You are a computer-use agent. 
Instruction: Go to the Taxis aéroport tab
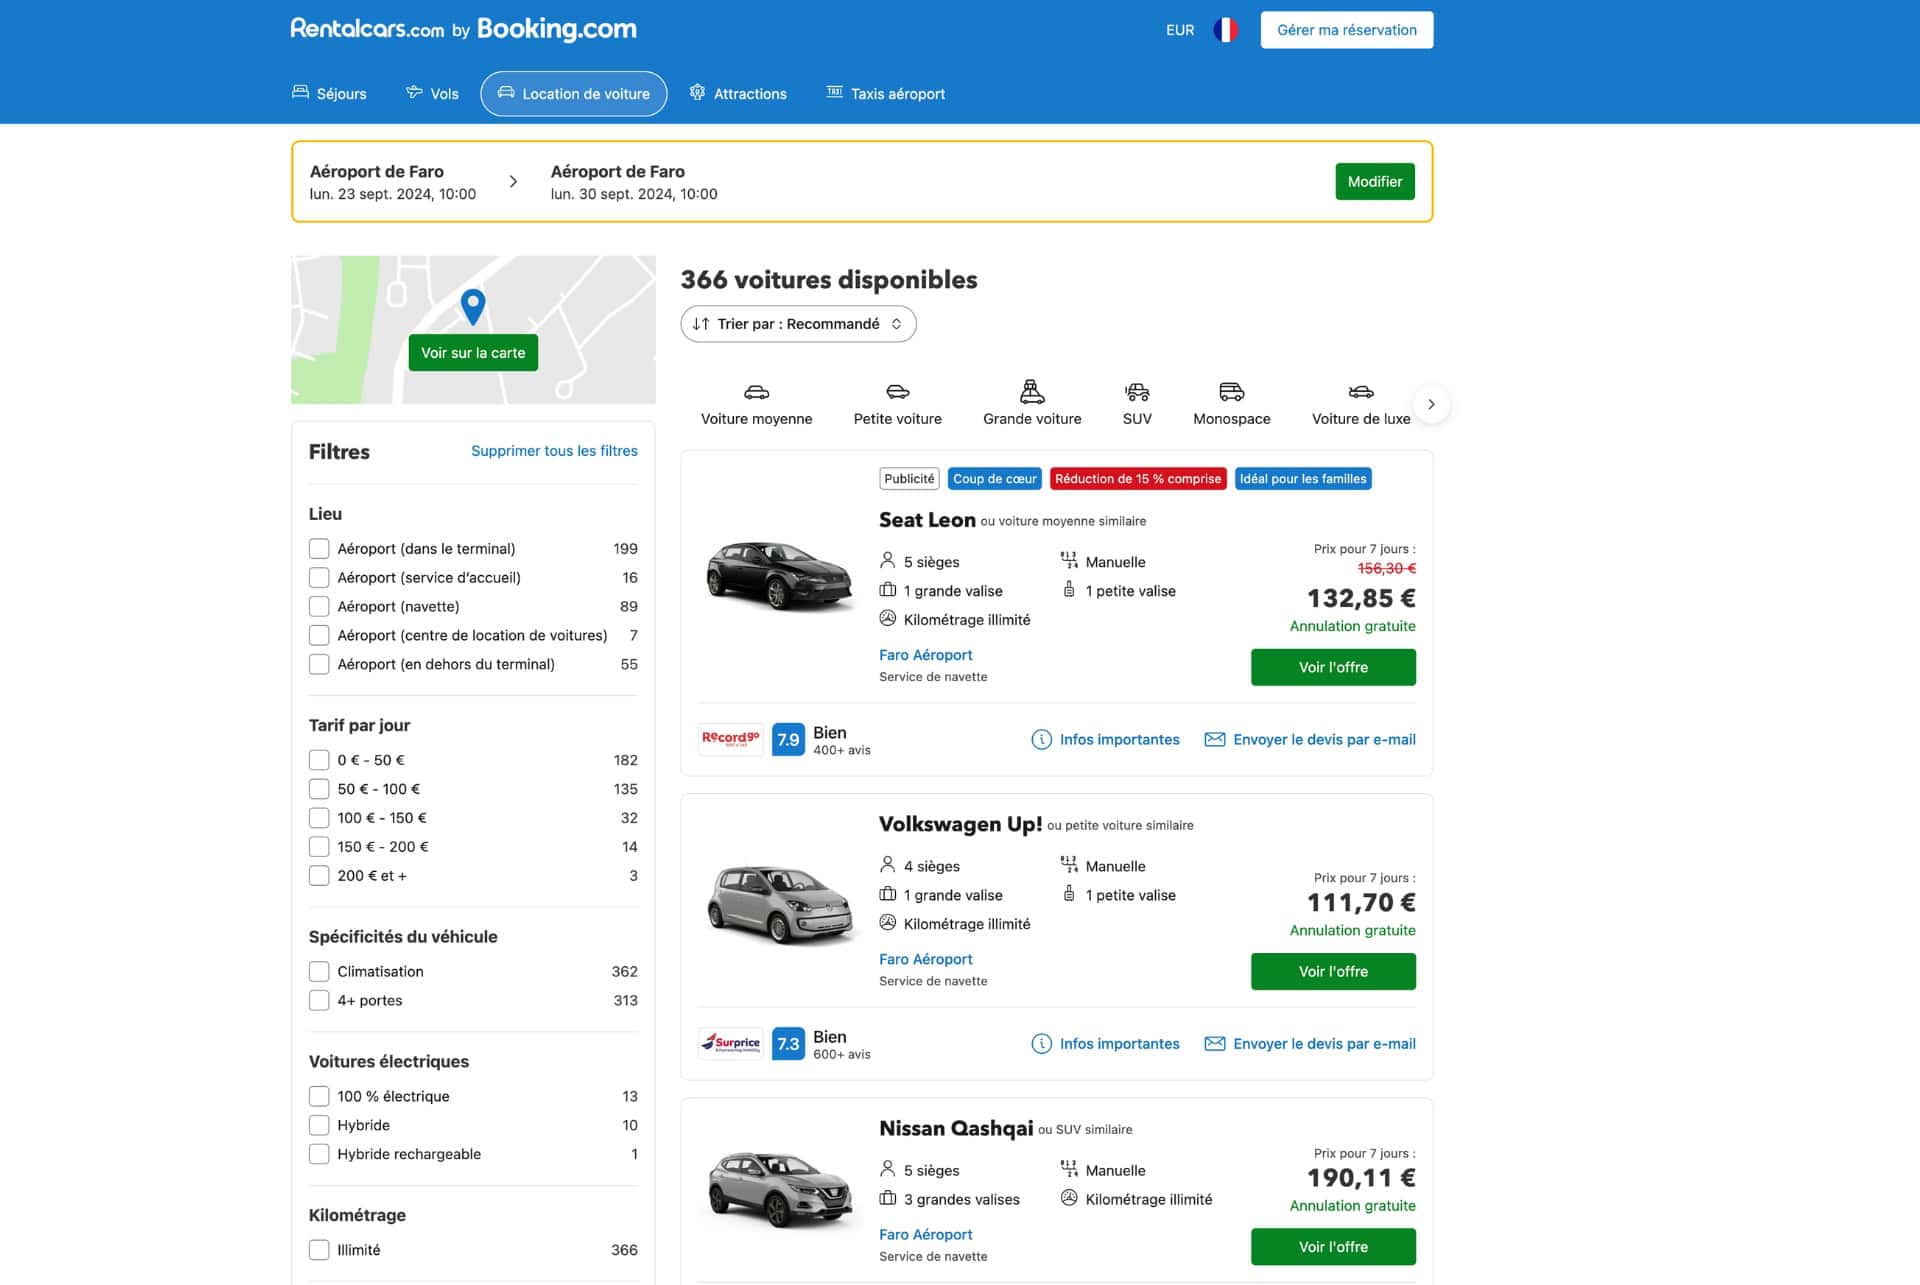[885, 94]
